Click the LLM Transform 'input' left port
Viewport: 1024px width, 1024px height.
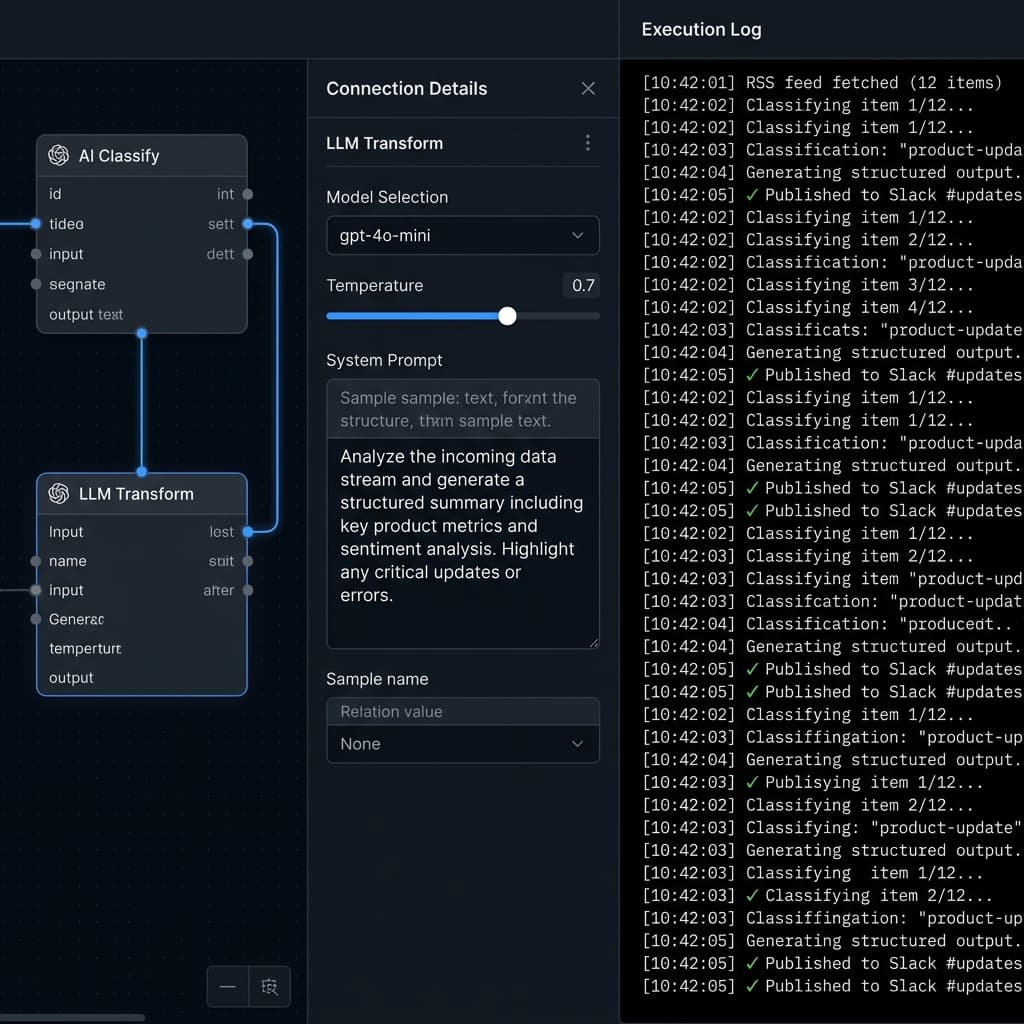(36, 590)
